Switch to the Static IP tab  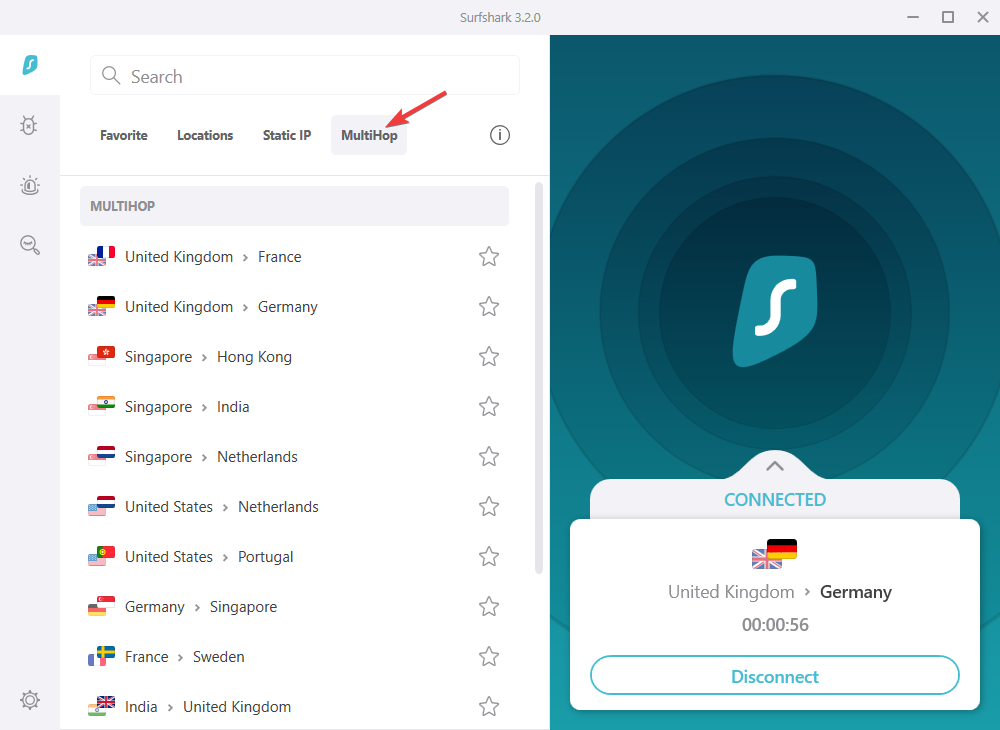coord(286,135)
